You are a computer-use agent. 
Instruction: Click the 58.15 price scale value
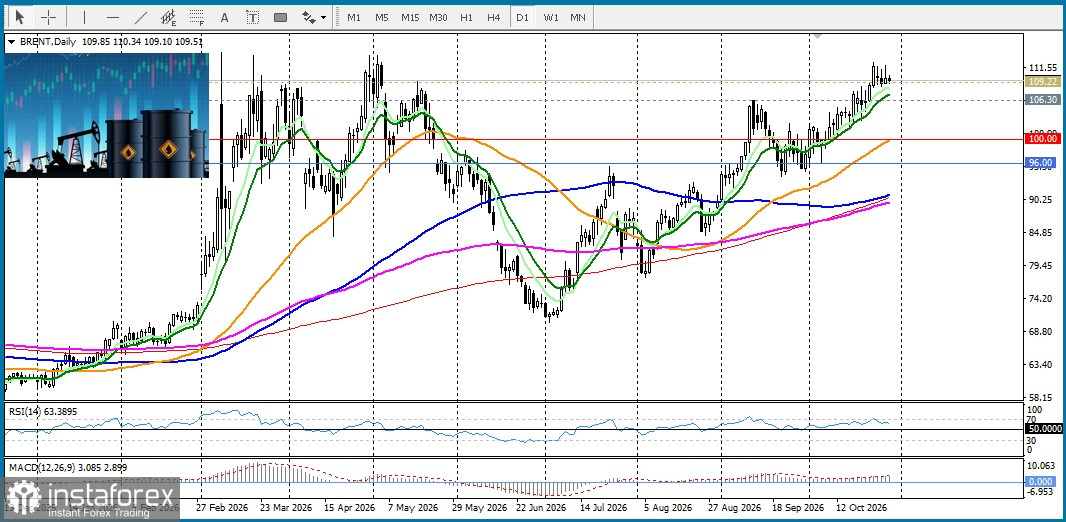click(x=1042, y=397)
